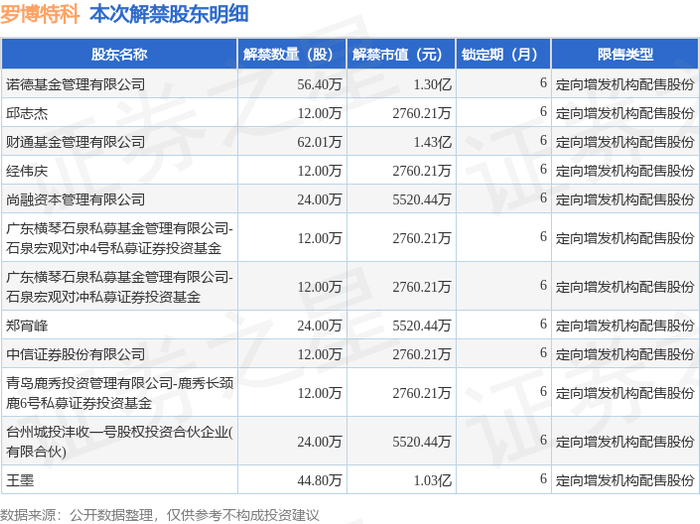Click the 罗博特科 stock name in the title
This screenshot has height=524, width=700.
pyautogui.click(x=40, y=14)
